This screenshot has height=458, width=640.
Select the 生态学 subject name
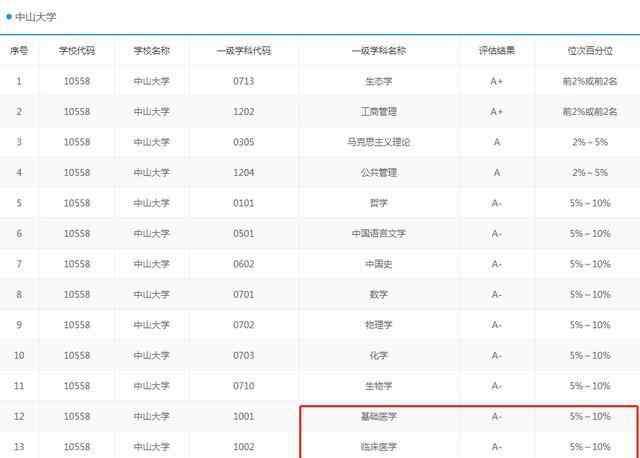click(379, 81)
